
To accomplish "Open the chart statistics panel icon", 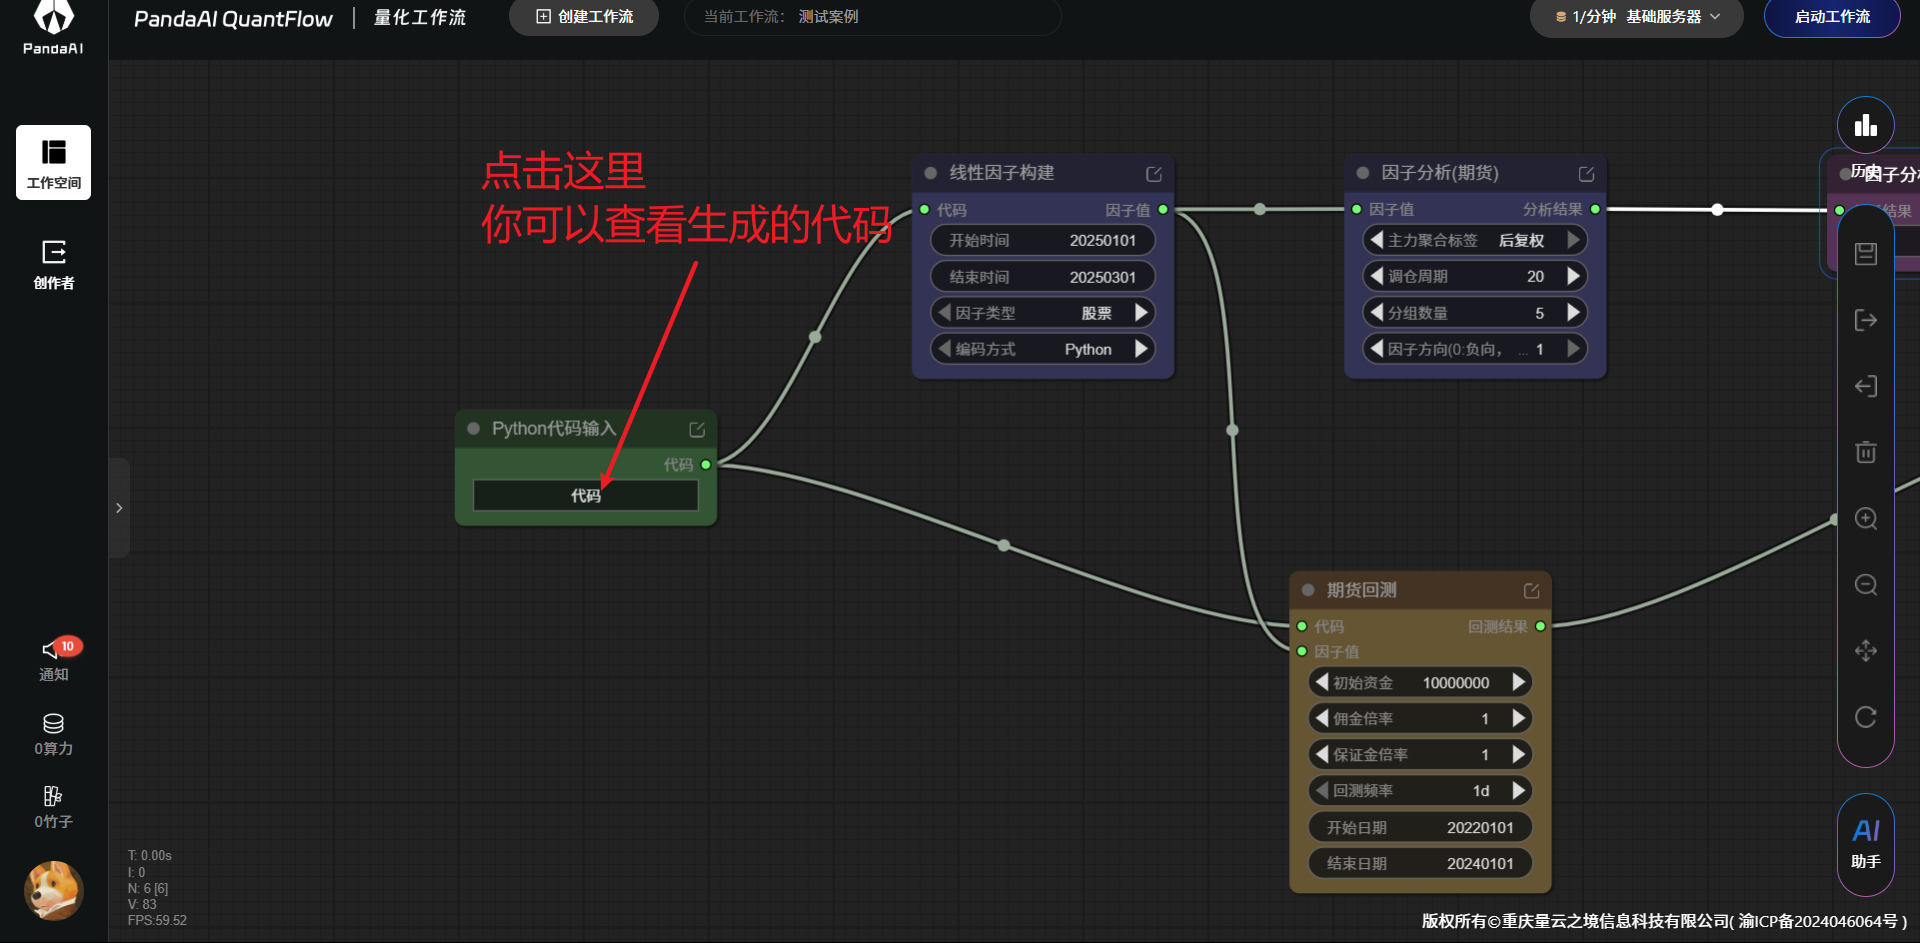I will (x=1865, y=126).
